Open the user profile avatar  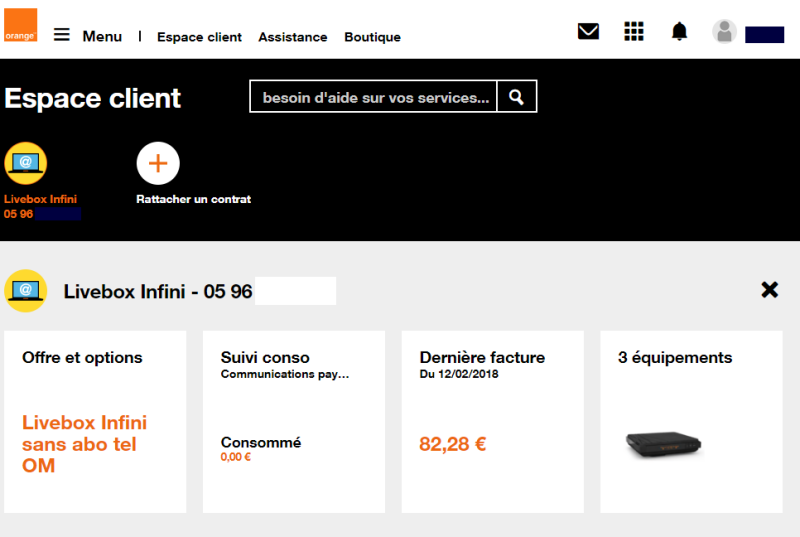[724, 32]
